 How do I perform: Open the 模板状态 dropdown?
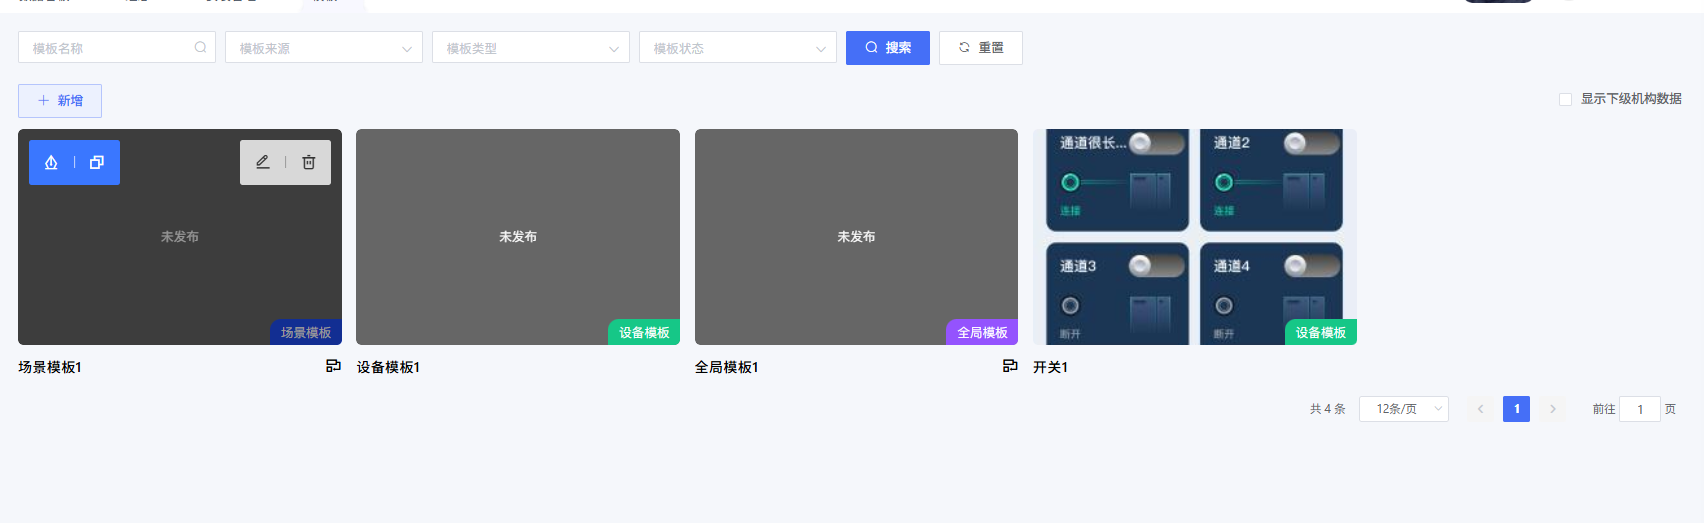coord(737,48)
